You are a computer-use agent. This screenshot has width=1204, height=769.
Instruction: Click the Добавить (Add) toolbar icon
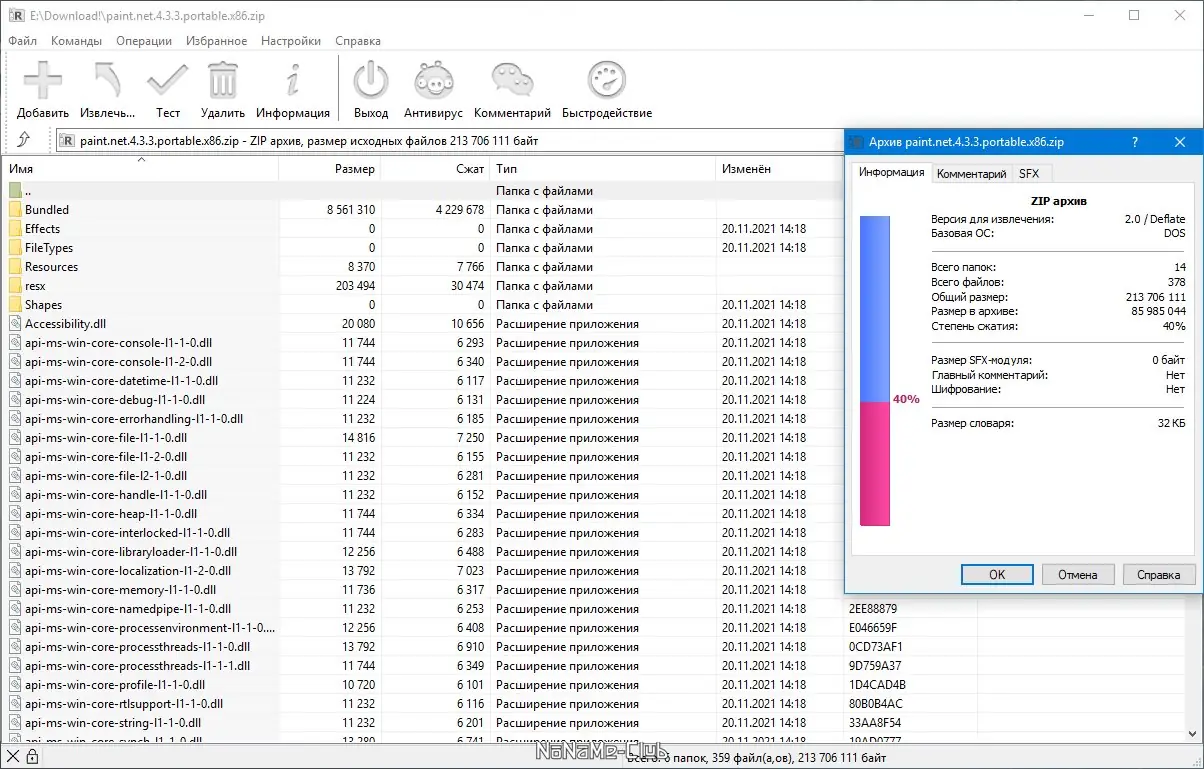click(43, 80)
